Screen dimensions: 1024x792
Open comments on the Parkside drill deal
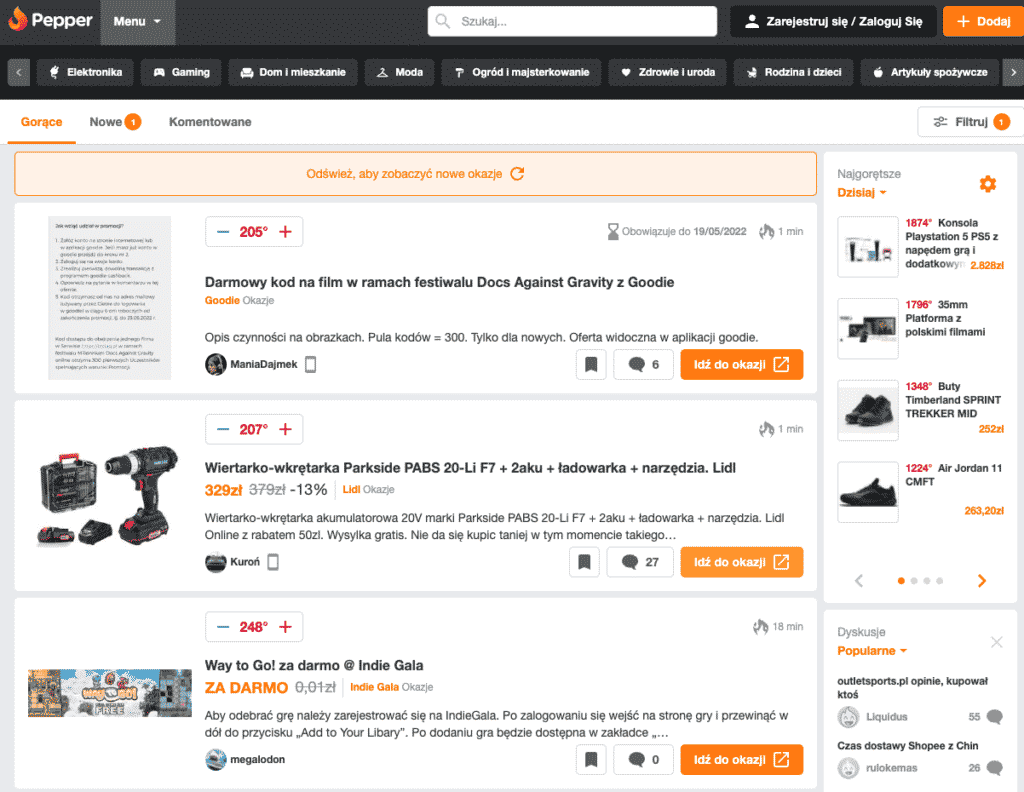pyautogui.click(x=640, y=562)
